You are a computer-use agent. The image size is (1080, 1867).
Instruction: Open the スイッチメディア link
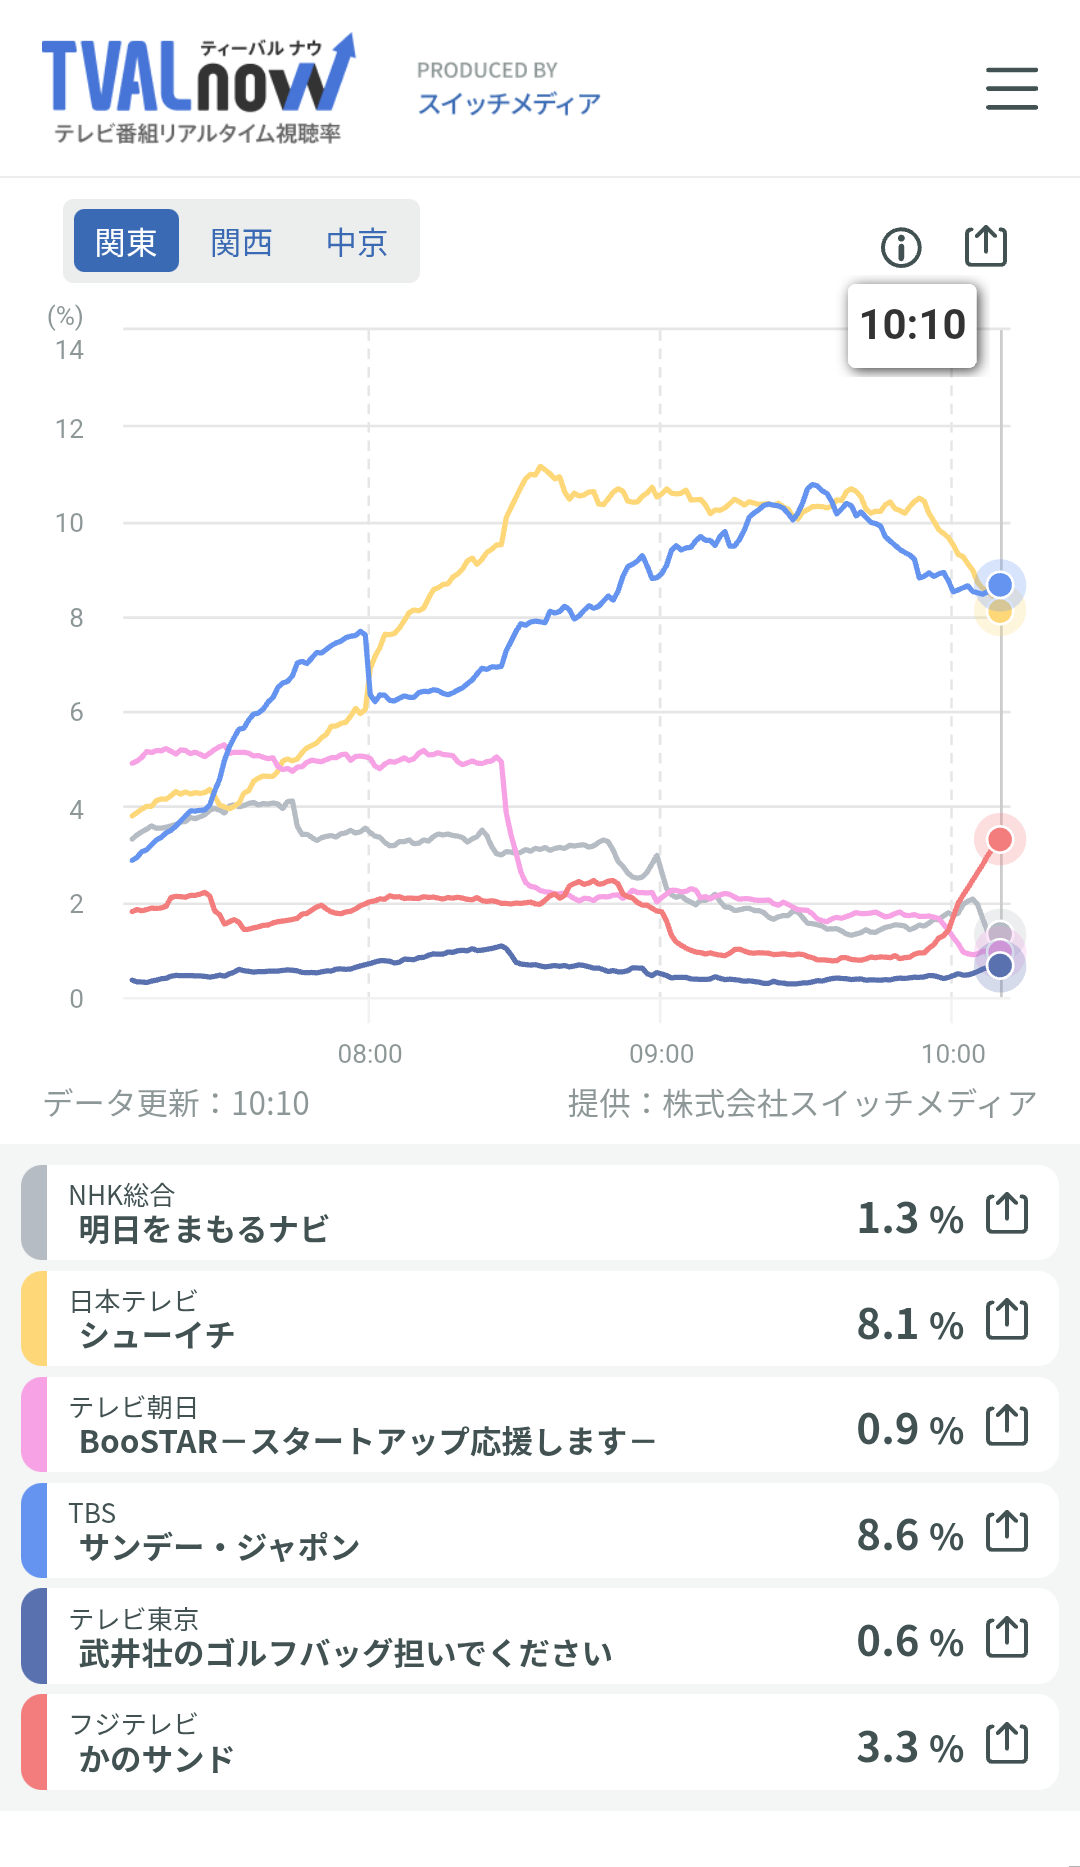[x=509, y=104]
